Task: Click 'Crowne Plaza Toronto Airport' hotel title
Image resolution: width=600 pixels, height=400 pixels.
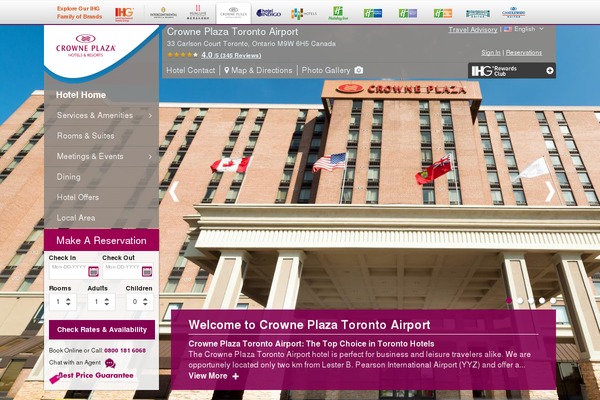Action: (232, 32)
